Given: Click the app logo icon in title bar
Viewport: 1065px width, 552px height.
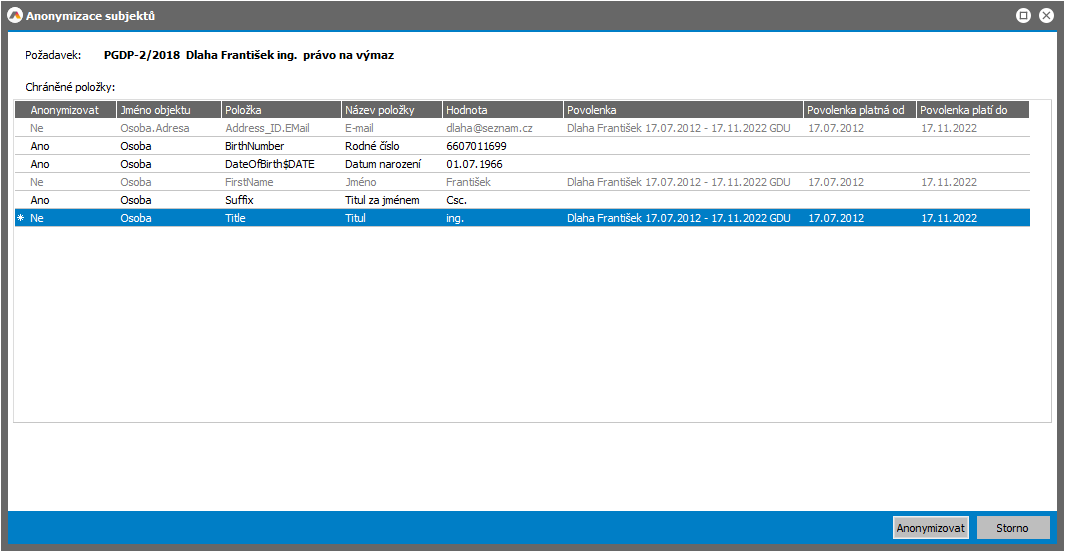Looking at the screenshot, I should tap(15, 16).
